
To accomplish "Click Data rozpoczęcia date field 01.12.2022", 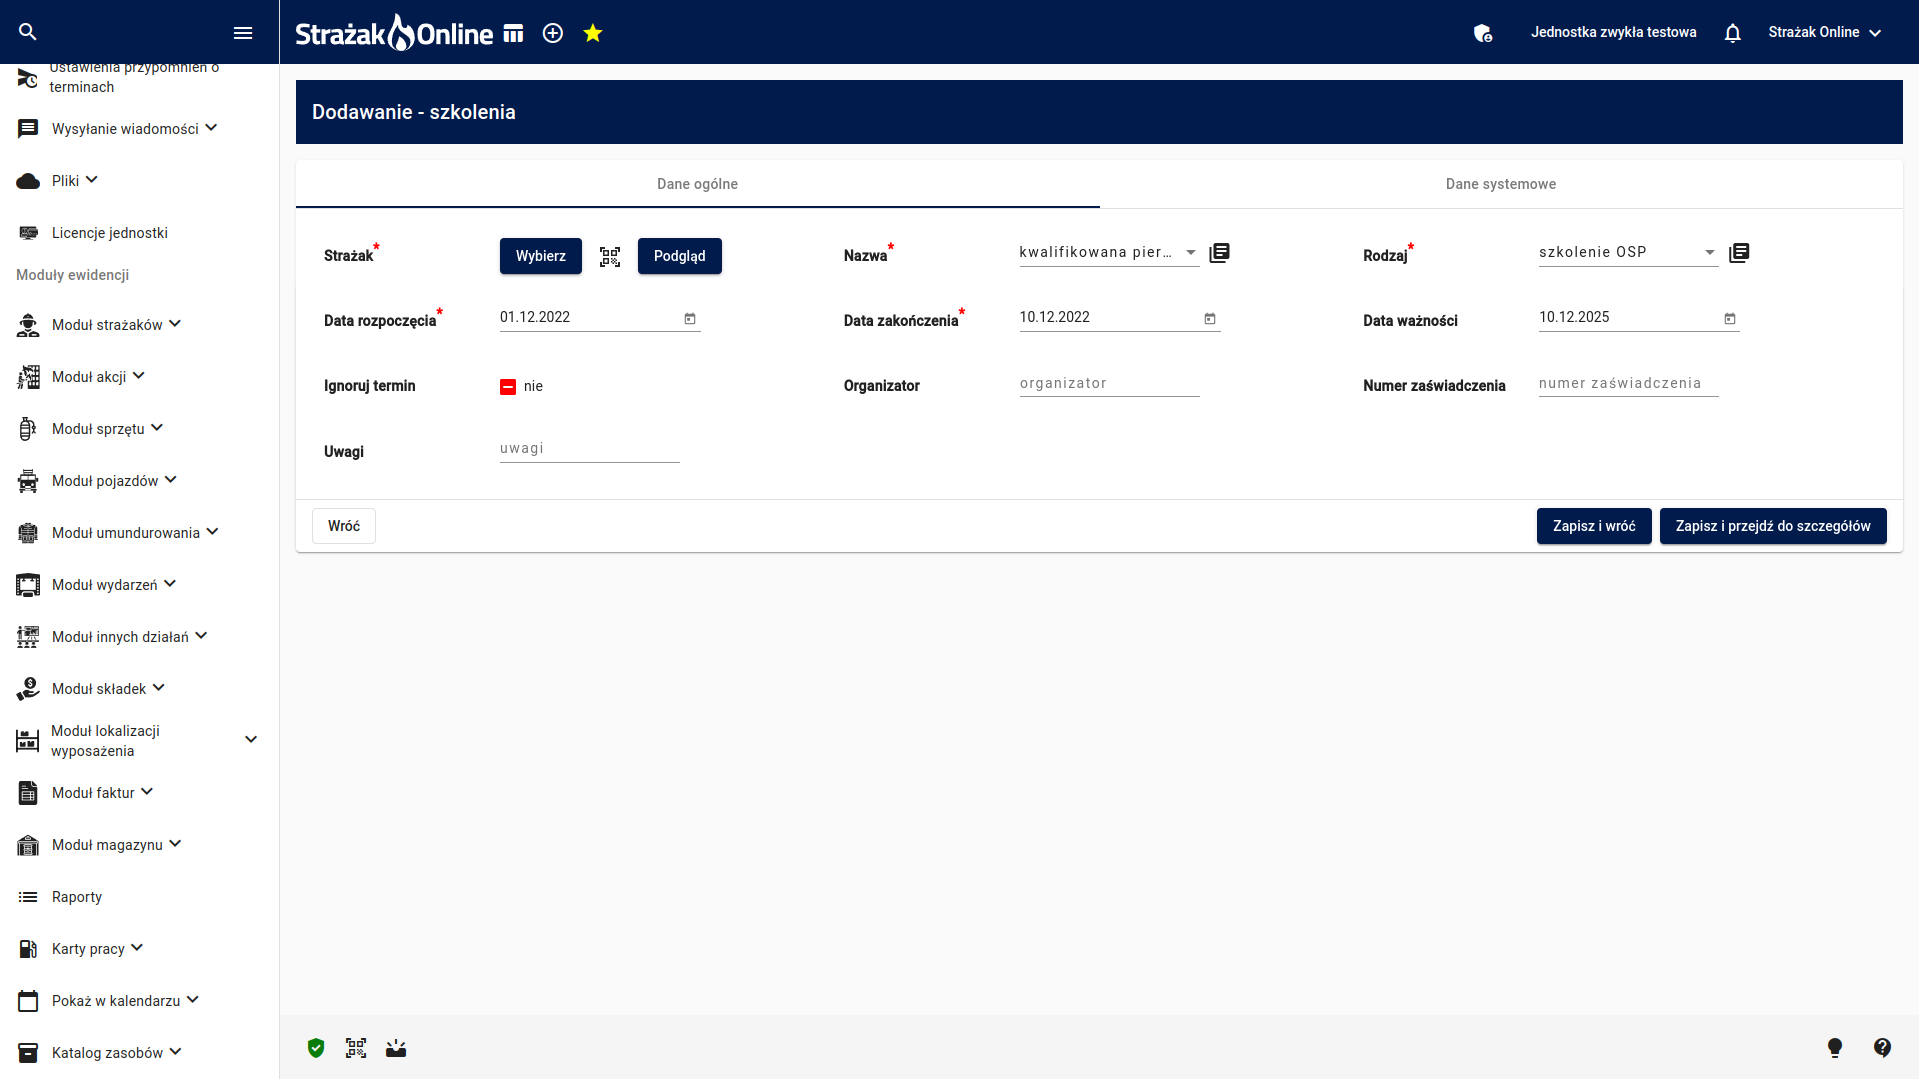I will 588,318.
